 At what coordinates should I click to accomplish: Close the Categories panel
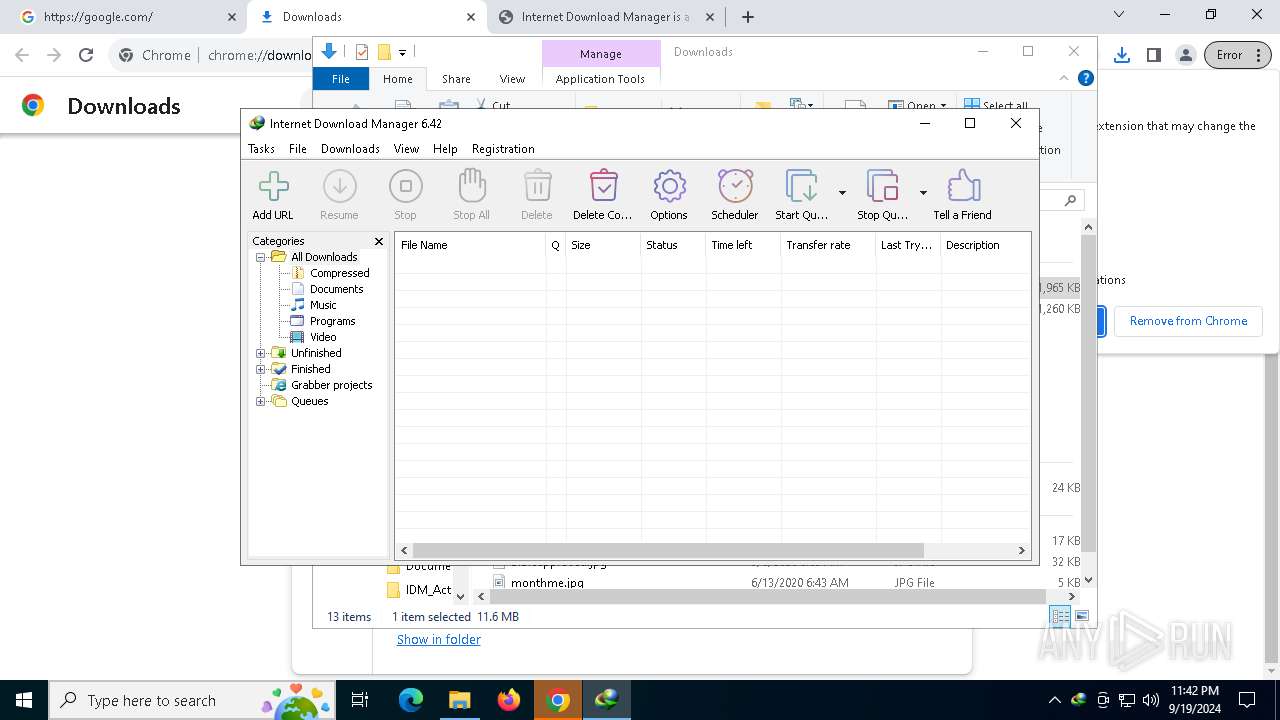pos(379,241)
